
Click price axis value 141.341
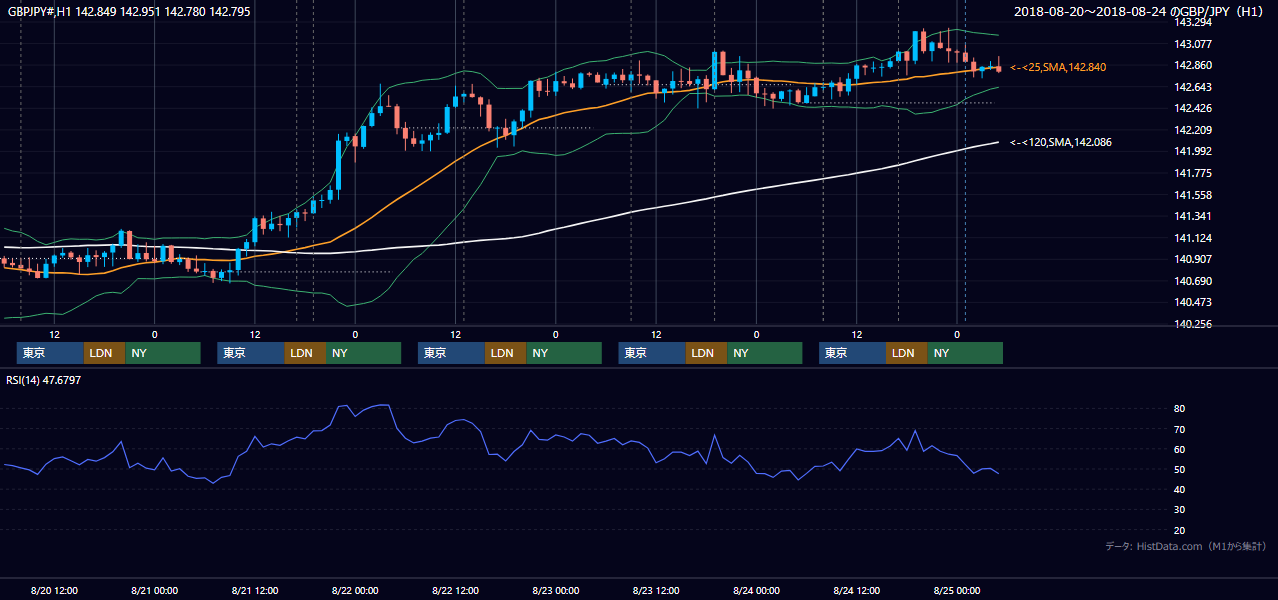[1193, 216]
